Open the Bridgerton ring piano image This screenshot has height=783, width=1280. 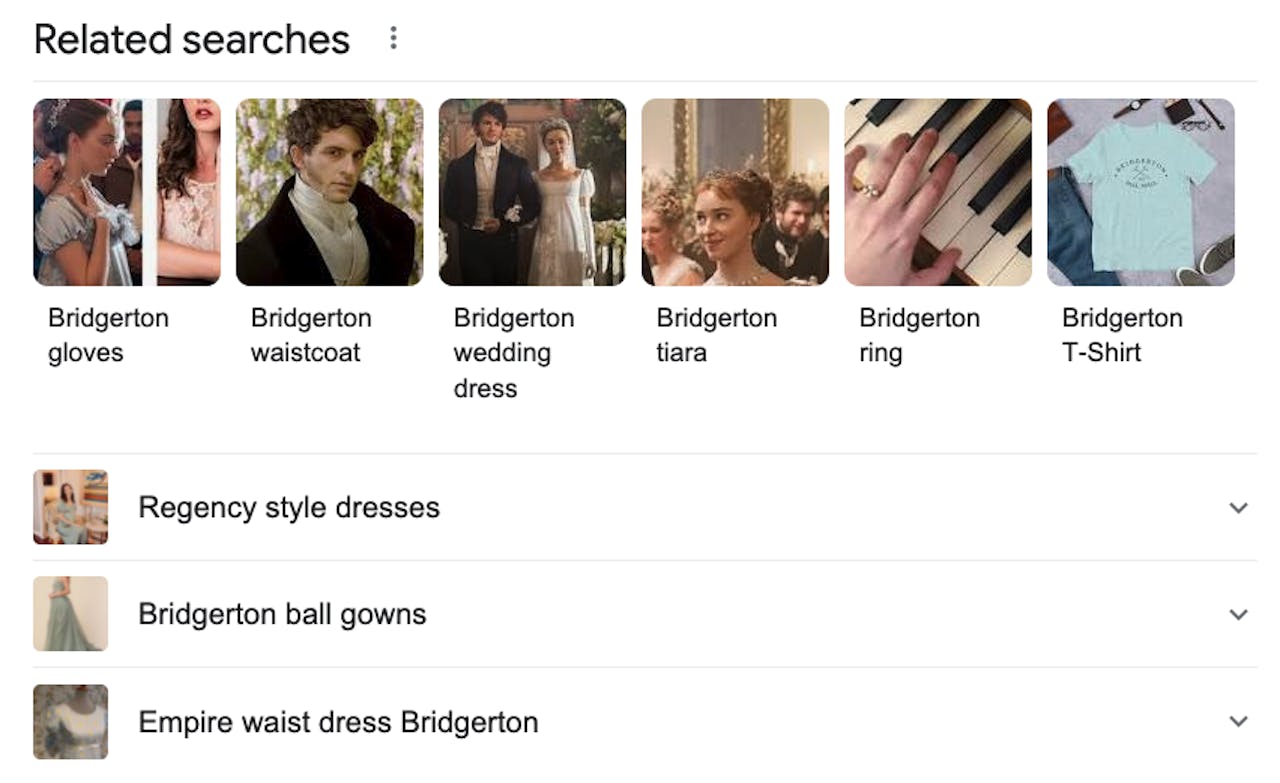(938, 192)
